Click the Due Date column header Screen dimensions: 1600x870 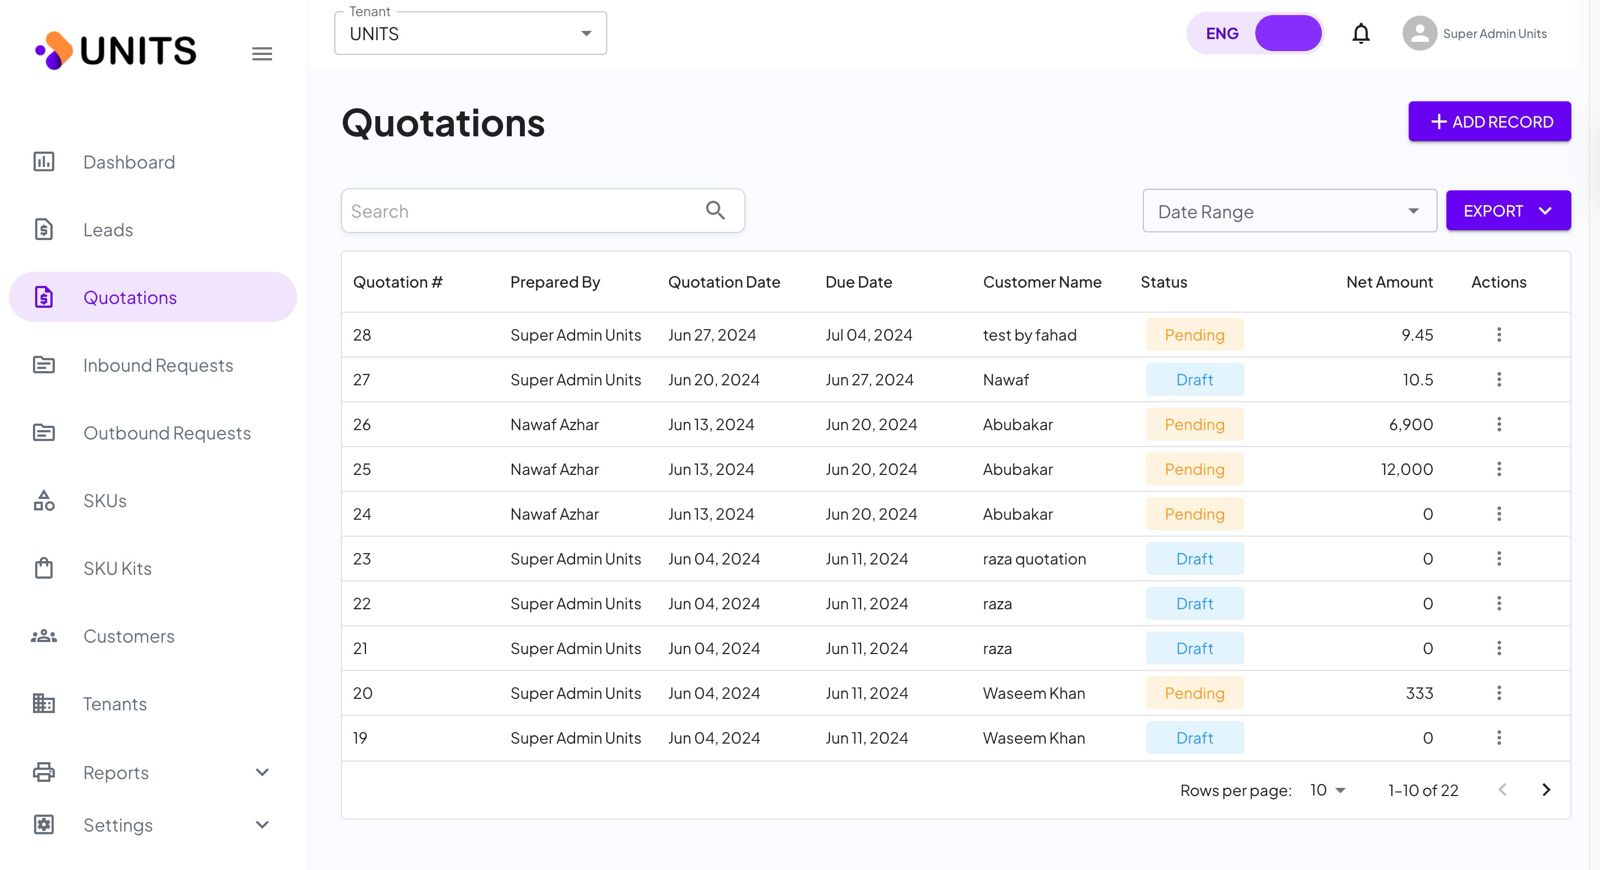point(859,282)
